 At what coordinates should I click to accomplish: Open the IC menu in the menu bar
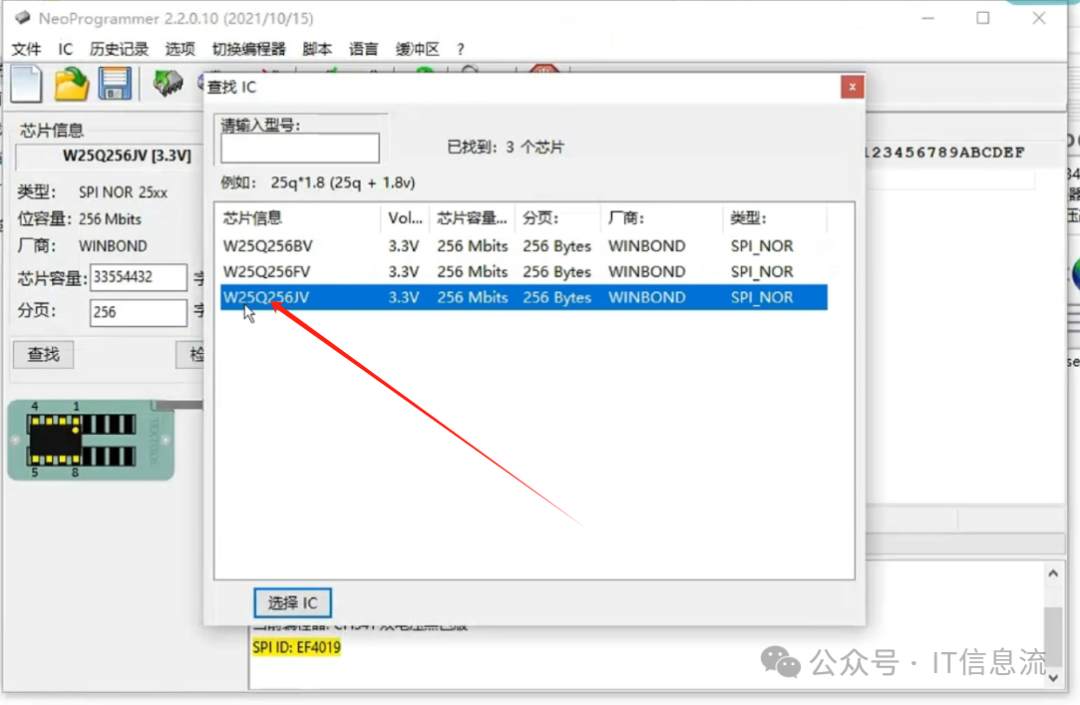[65, 49]
